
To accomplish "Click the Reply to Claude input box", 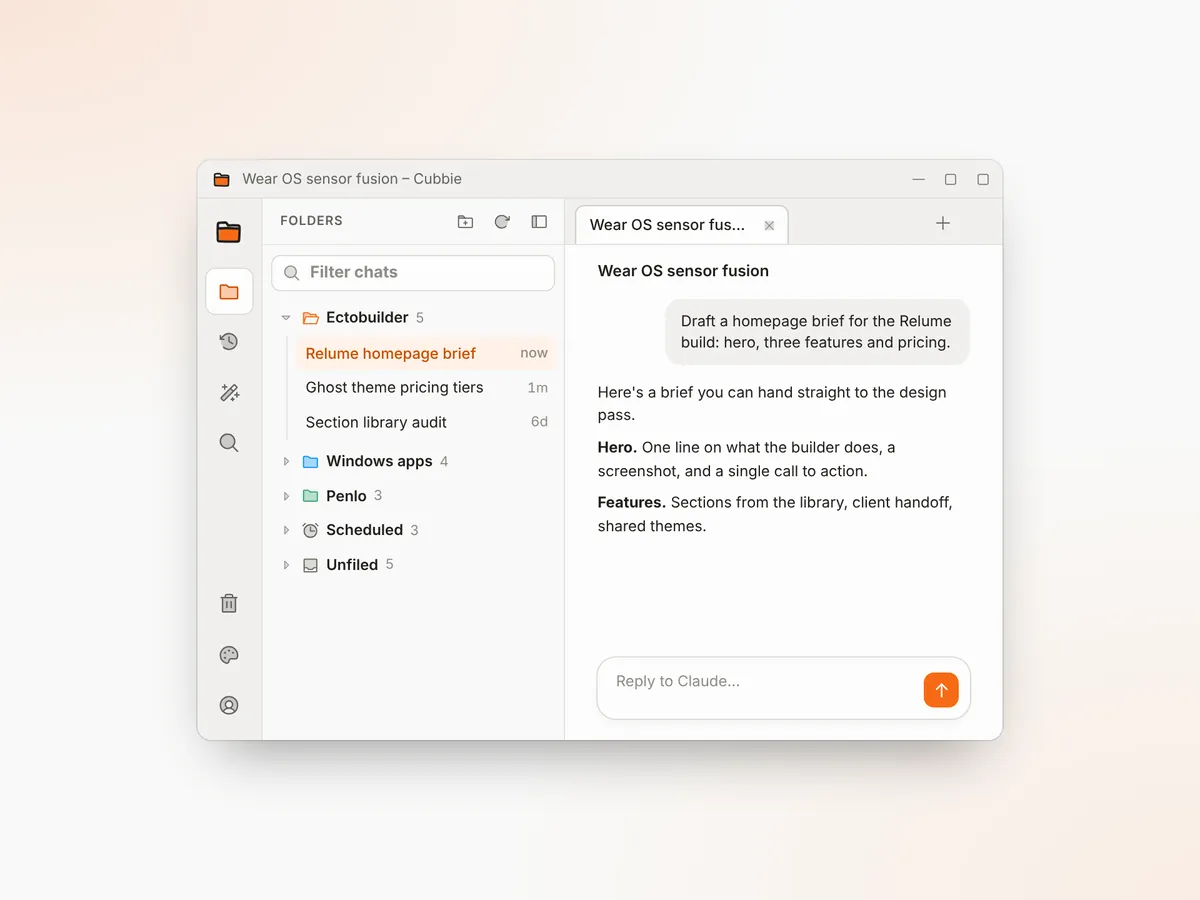I will tap(784, 688).
